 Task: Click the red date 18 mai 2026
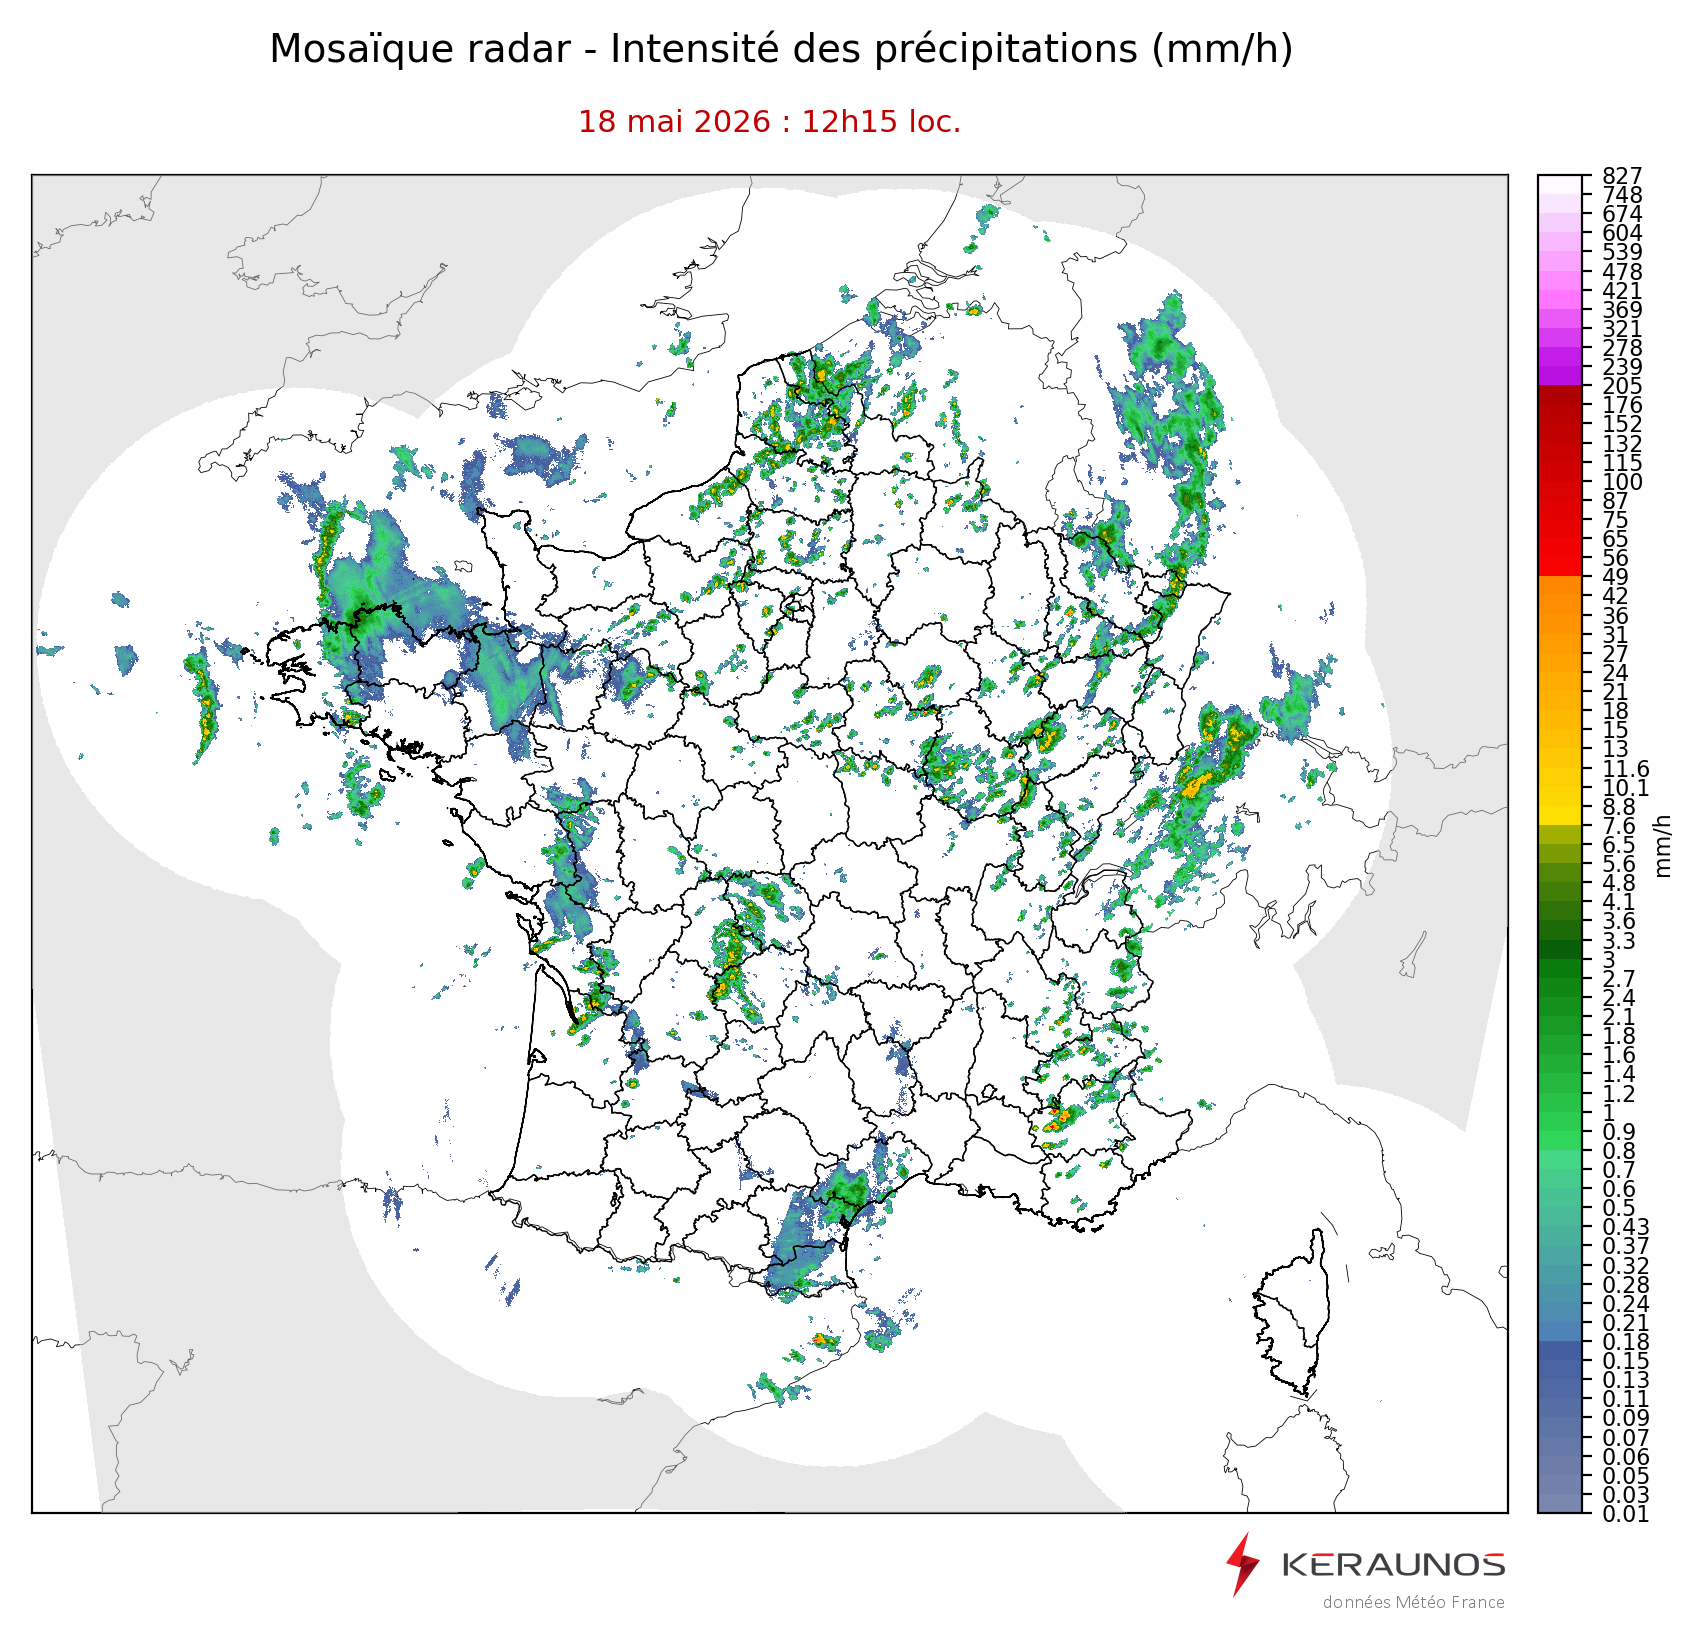coord(675,122)
